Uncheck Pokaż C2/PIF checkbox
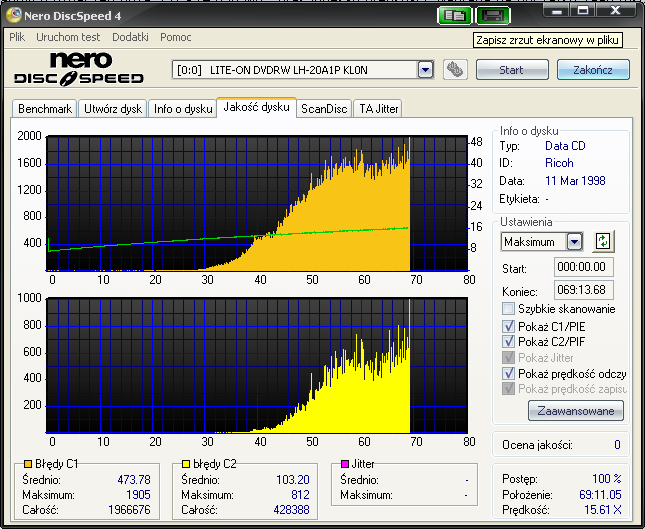The height and width of the screenshot is (529, 645). (508, 341)
